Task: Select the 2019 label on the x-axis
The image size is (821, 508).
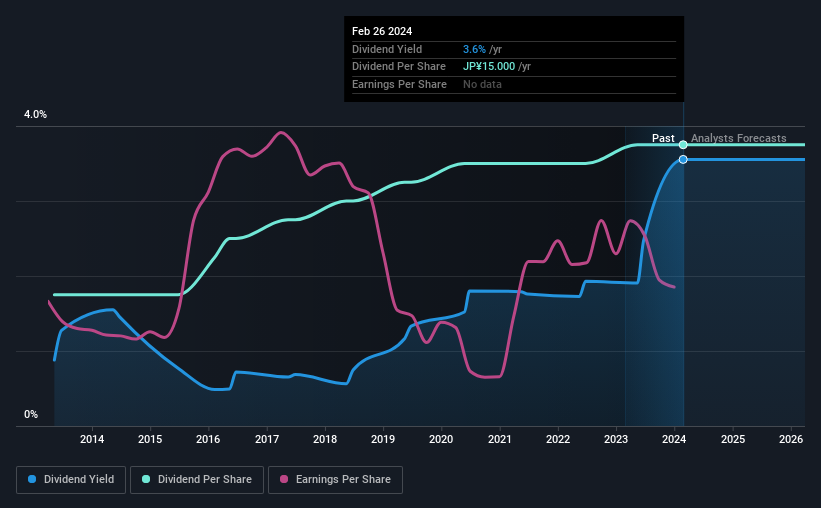Action: coord(383,439)
